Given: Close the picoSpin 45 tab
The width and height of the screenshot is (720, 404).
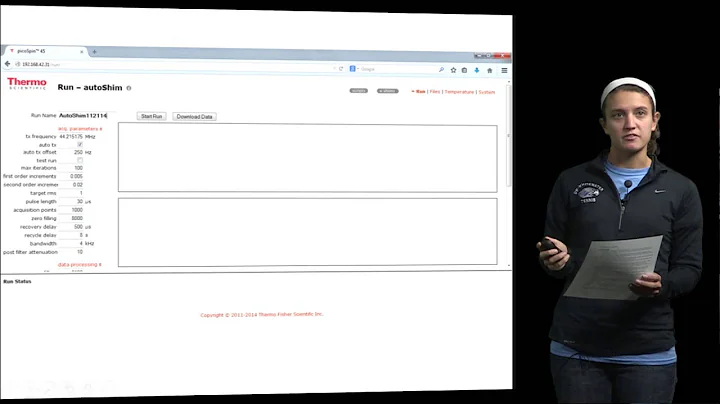Looking at the screenshot, I should tap(82, 52).
